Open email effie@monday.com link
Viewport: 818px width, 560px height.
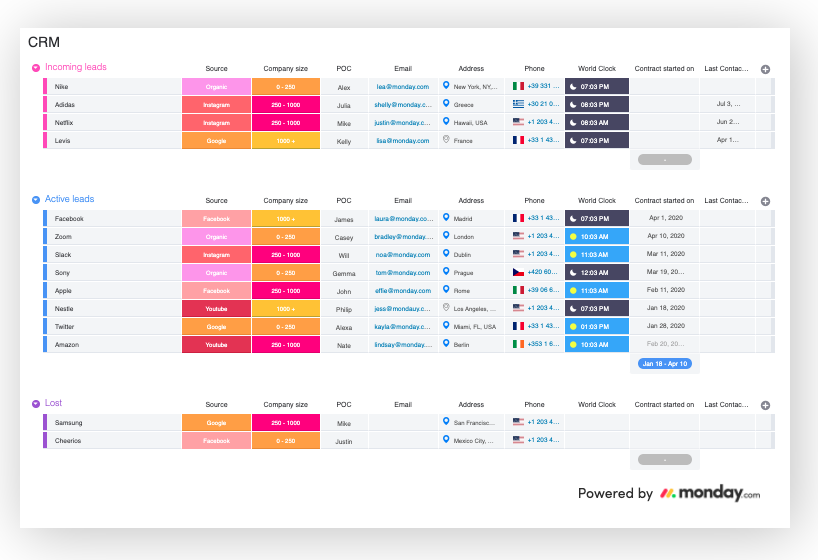coord(403,291)
